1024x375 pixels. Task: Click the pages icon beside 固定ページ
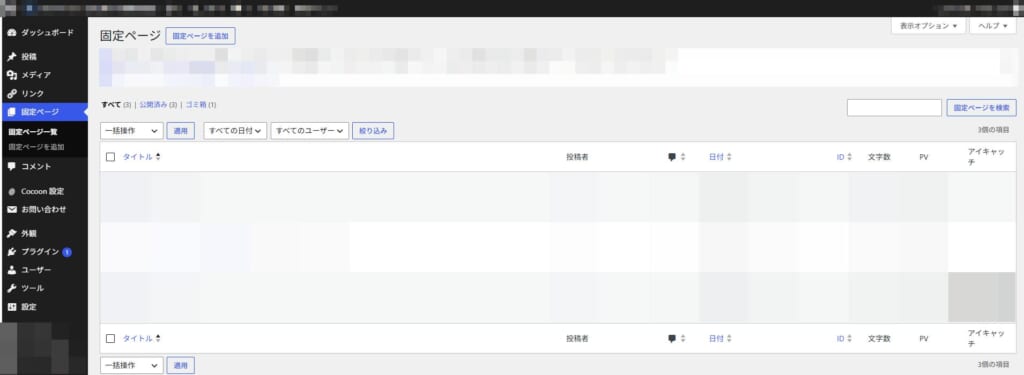click(x=12, y=112)
